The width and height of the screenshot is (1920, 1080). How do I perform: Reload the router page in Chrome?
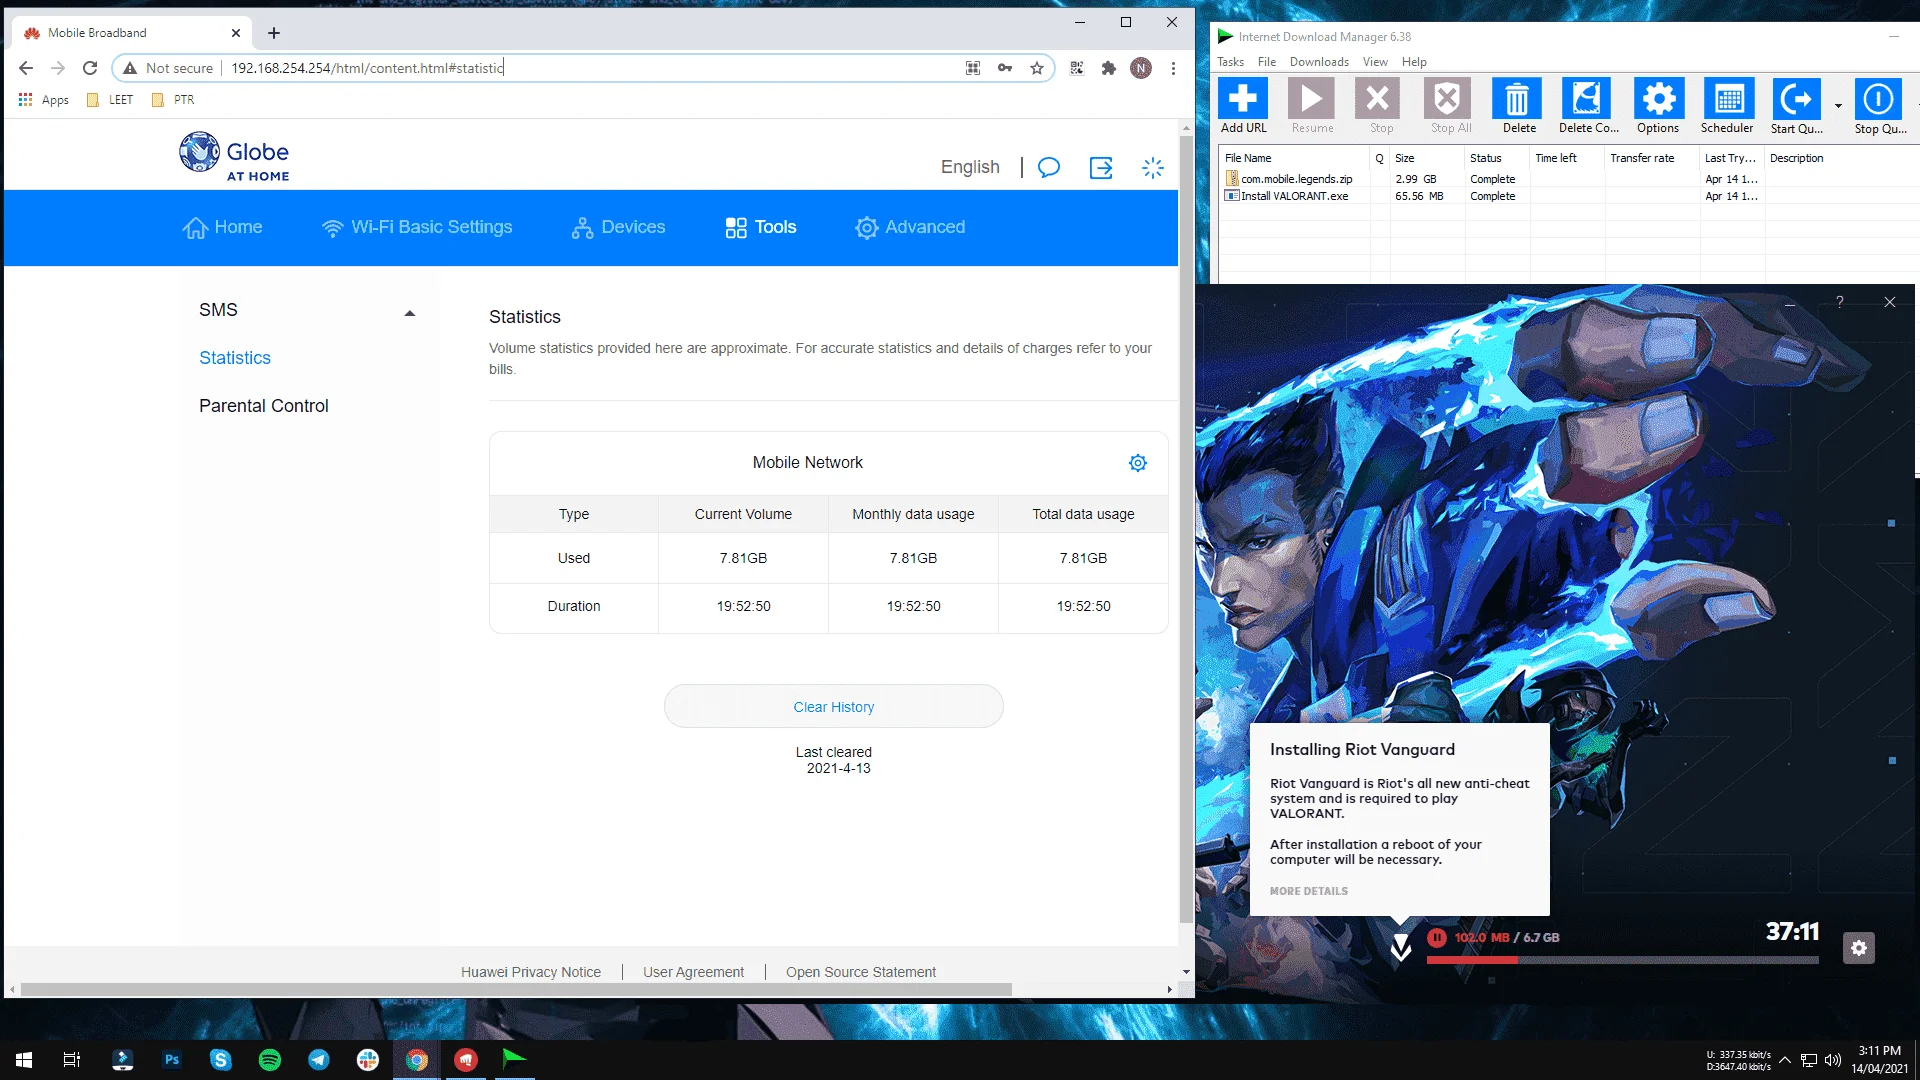point(90,68)
